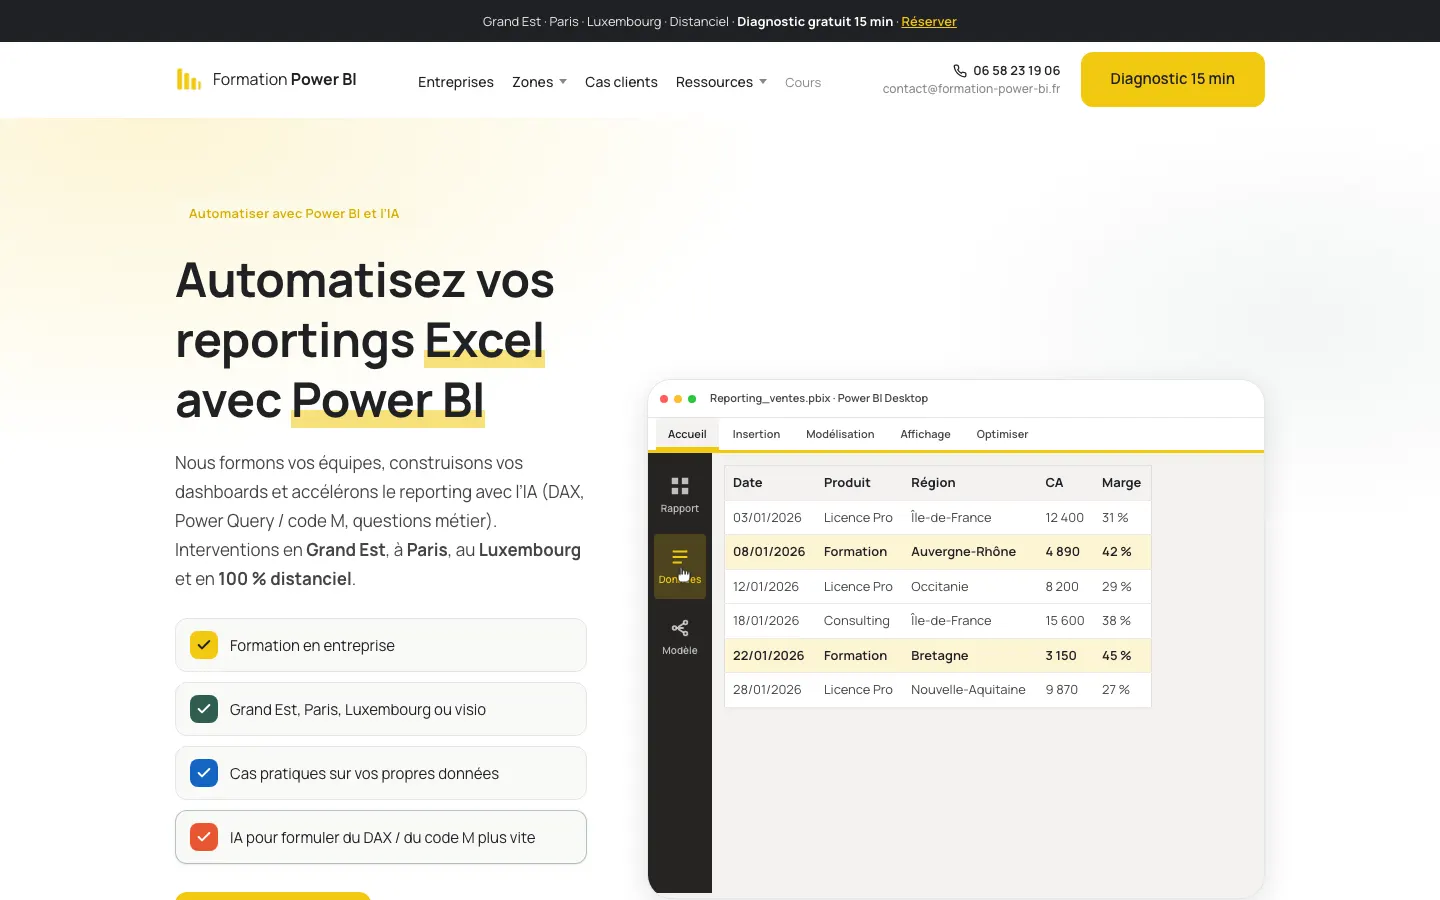
Task: Switch to the Accueil ribbon tab
Action: pyautogui.click(x=687, y=434)
